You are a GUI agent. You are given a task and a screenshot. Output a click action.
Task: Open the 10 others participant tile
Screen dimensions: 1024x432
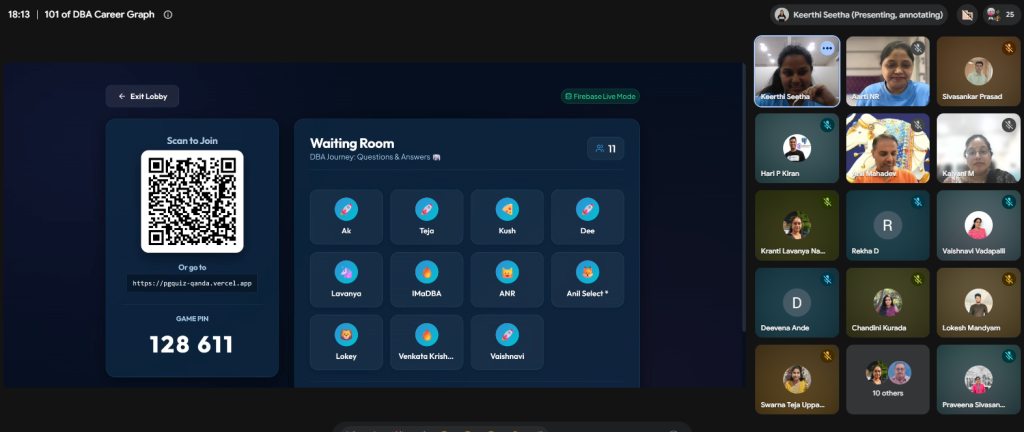pyautogui.click(x=888, y=379)
